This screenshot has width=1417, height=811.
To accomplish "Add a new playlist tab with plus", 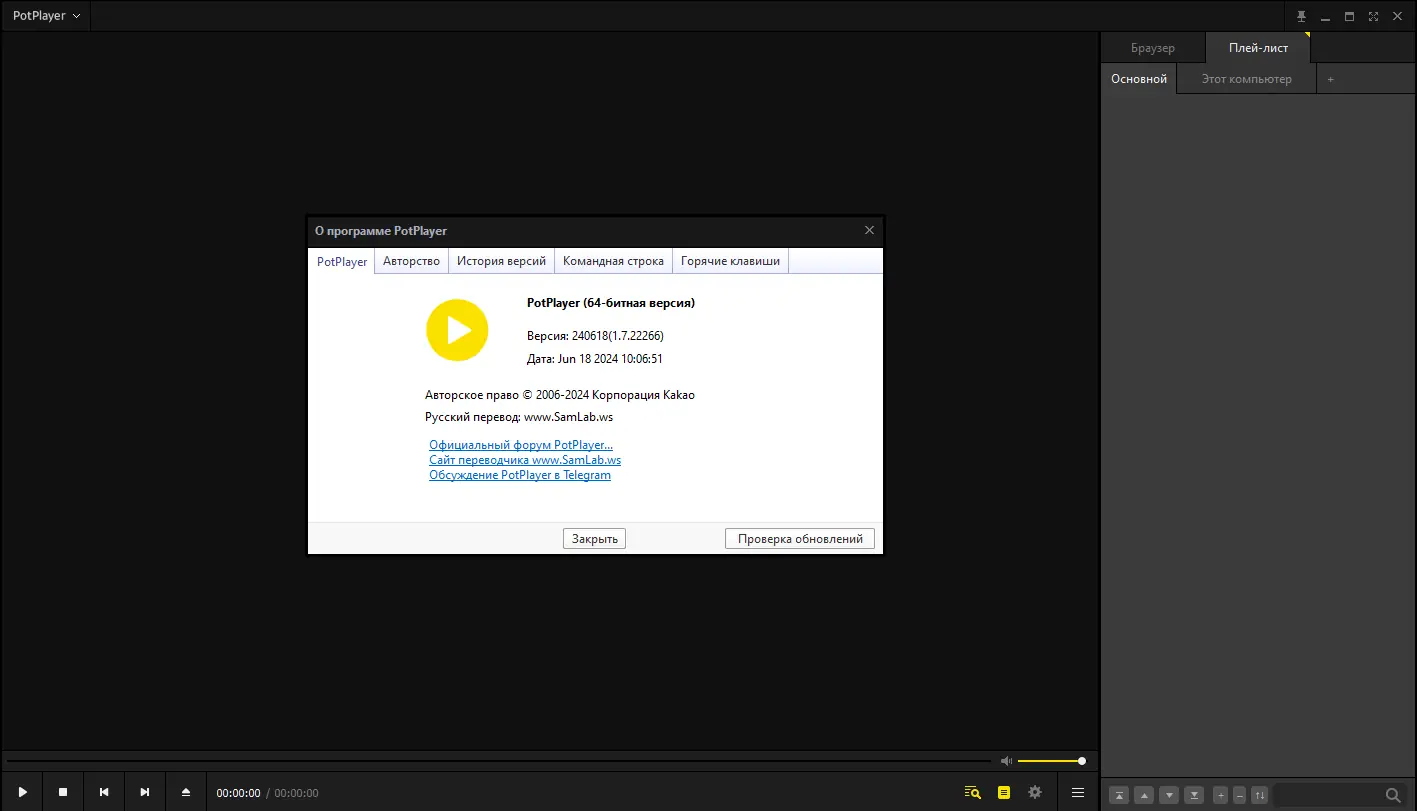I will coord(1330,79).
